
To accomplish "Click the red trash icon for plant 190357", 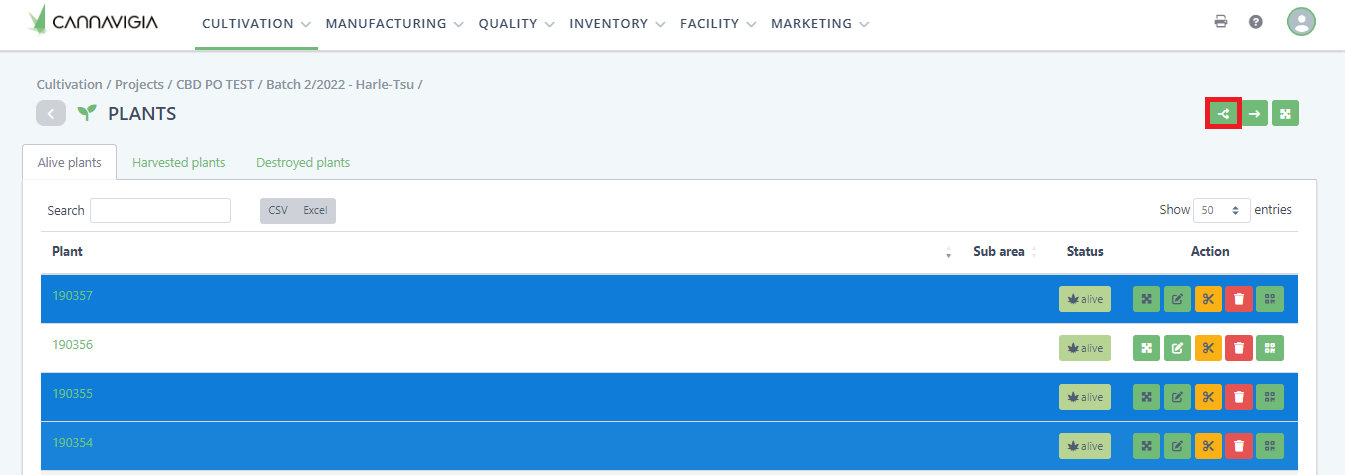I will tap(1239, 298).
